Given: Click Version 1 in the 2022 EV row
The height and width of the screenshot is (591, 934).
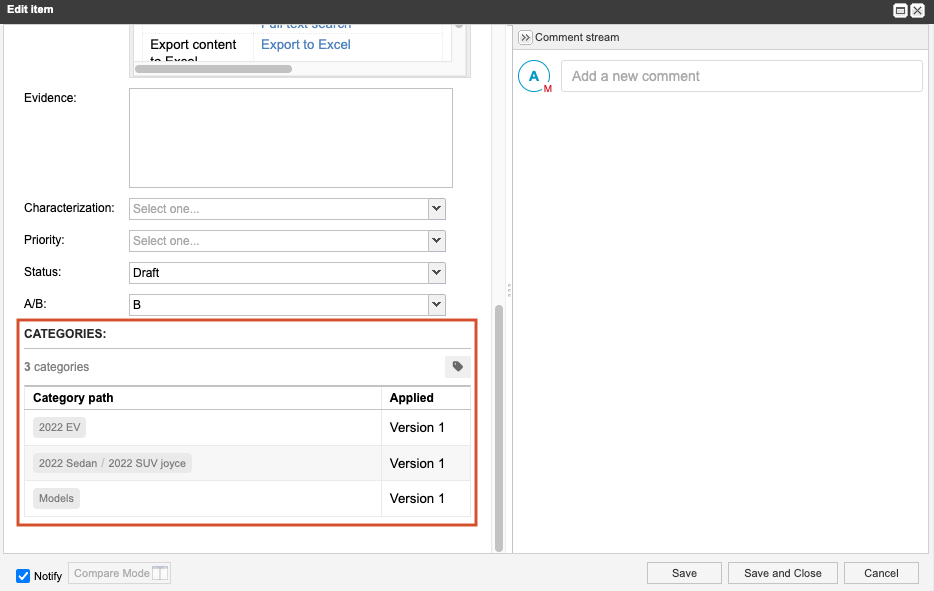Looking at the screenshot, I should [417, 427].
